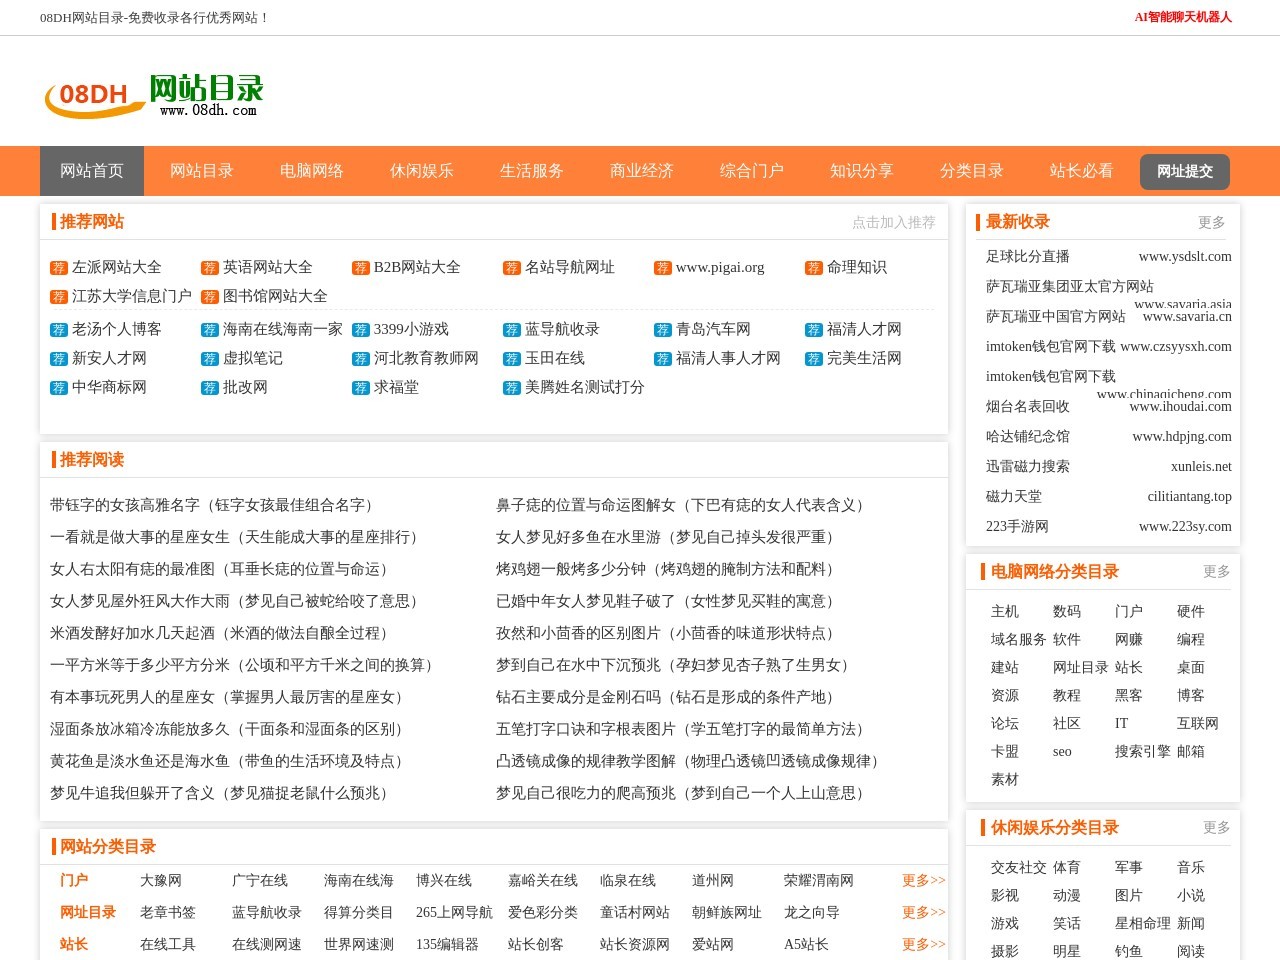
Task: Click the blue 荐 badge beside 青岛汽车网
Action: [x=663, y=330]
